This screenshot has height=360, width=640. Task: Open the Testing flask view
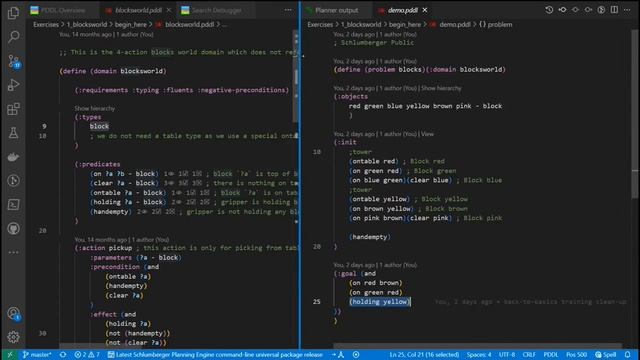coord(13,133)
